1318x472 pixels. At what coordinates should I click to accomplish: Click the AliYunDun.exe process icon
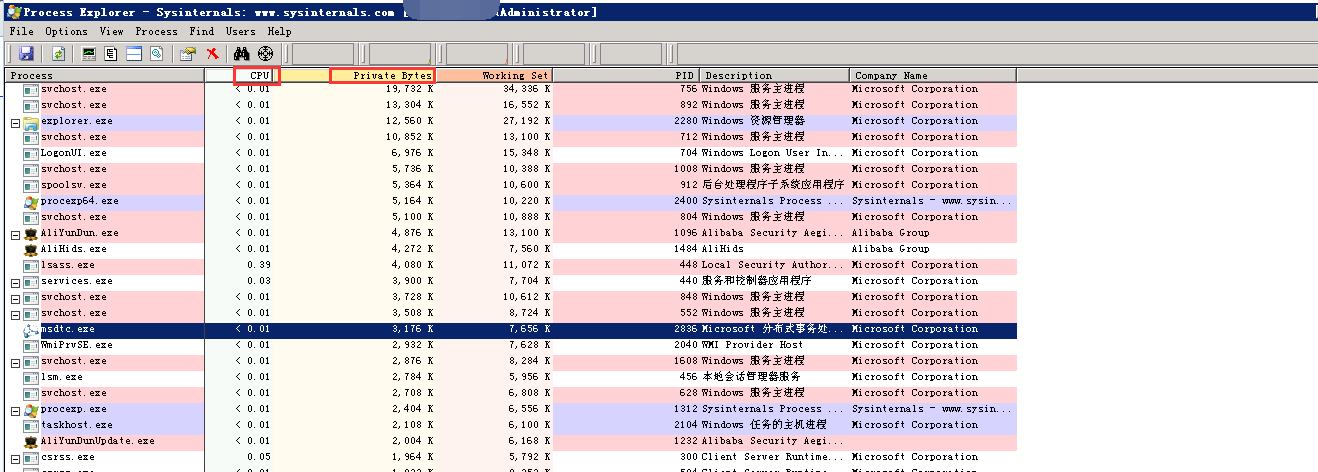tap(31, 233)
